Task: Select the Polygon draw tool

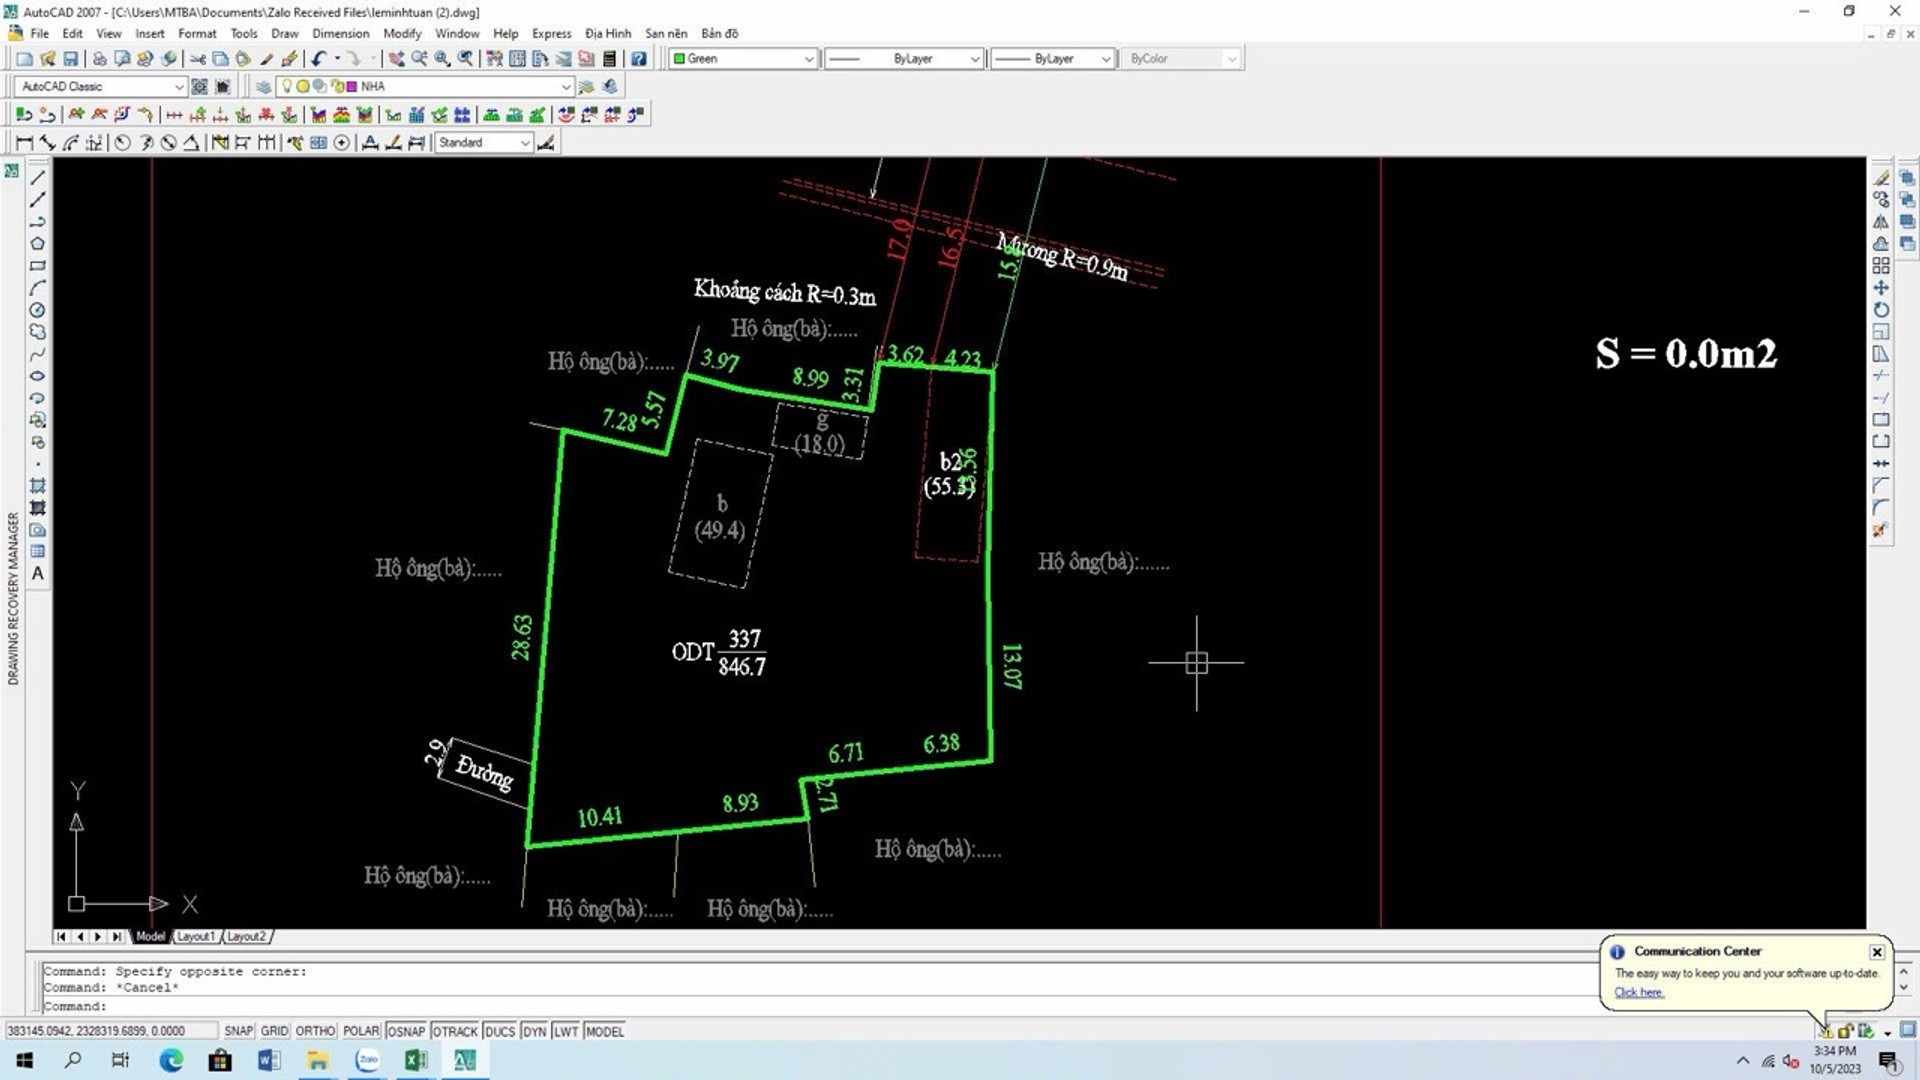Action: tap(37, 244)
